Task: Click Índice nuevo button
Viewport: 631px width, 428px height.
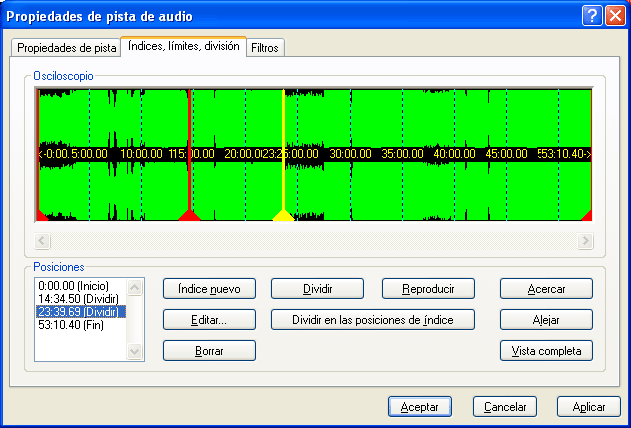Action: [x=209, y=288]
